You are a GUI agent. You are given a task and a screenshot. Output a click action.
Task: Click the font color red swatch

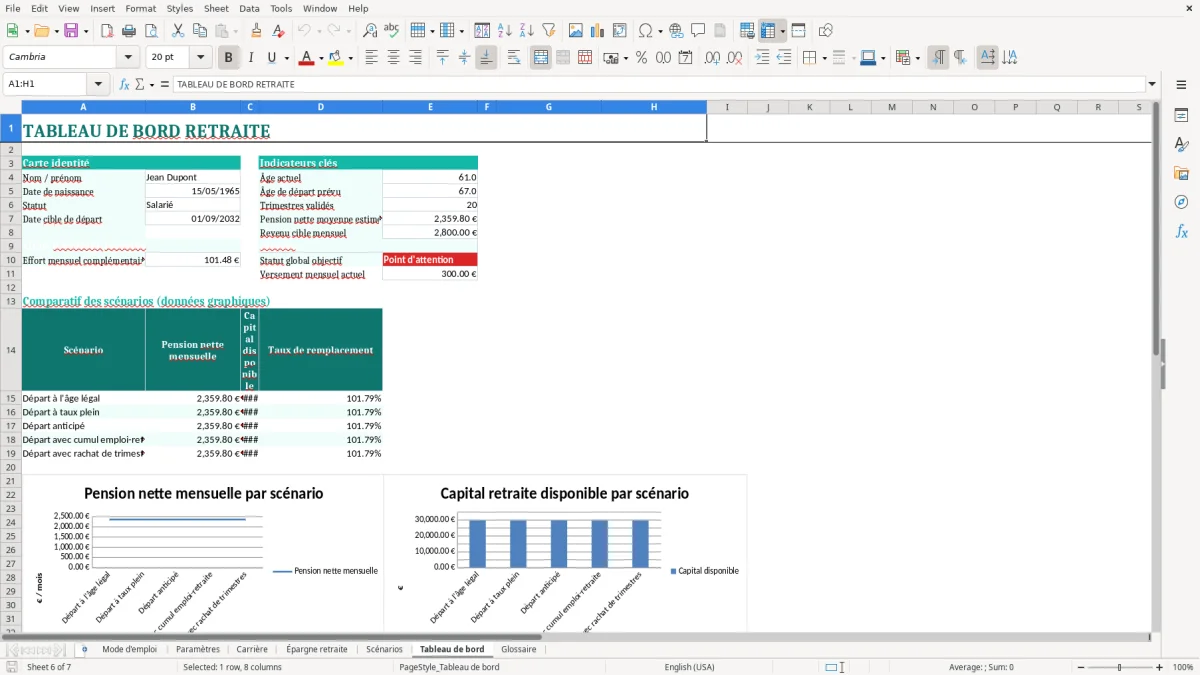click(x=306, y=58)
